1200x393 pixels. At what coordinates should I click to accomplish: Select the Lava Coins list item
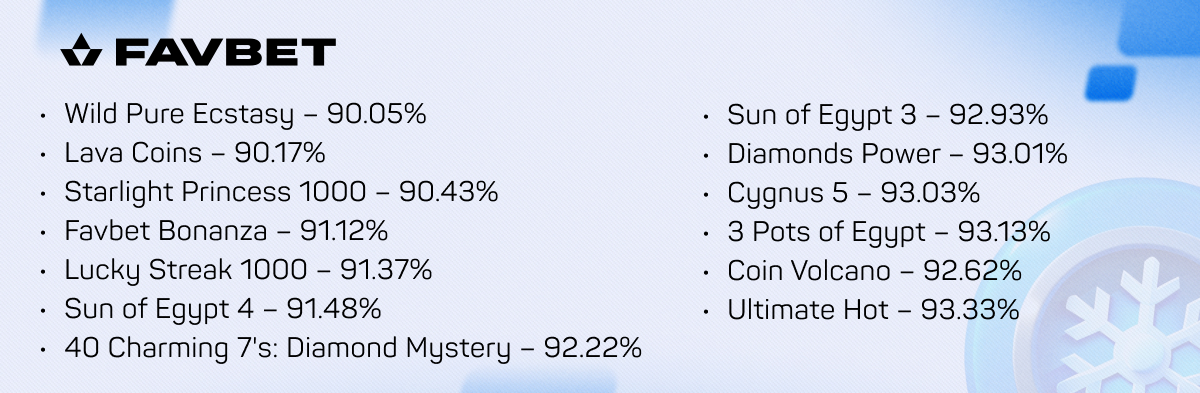[195, 154]
